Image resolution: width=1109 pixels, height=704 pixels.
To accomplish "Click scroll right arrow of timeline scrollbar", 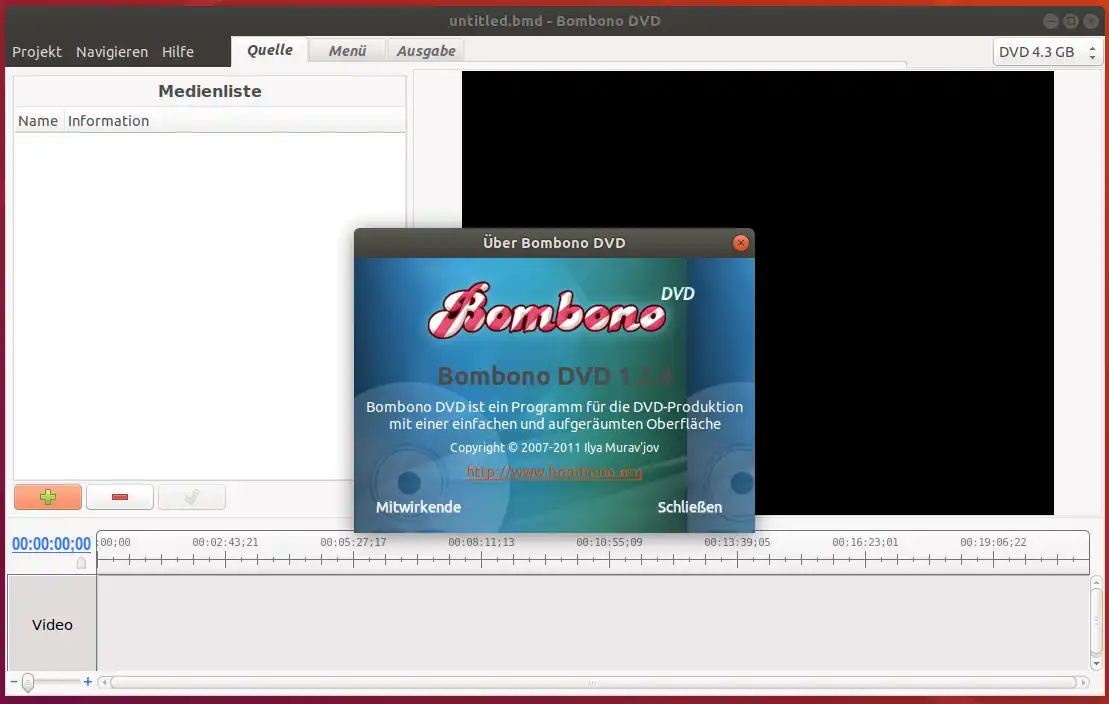I will pos(1084,683).
